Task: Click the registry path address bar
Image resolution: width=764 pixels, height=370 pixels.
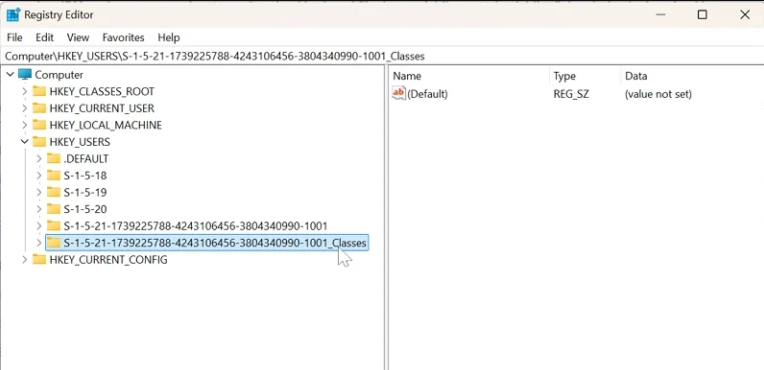Action: point(382,56)
